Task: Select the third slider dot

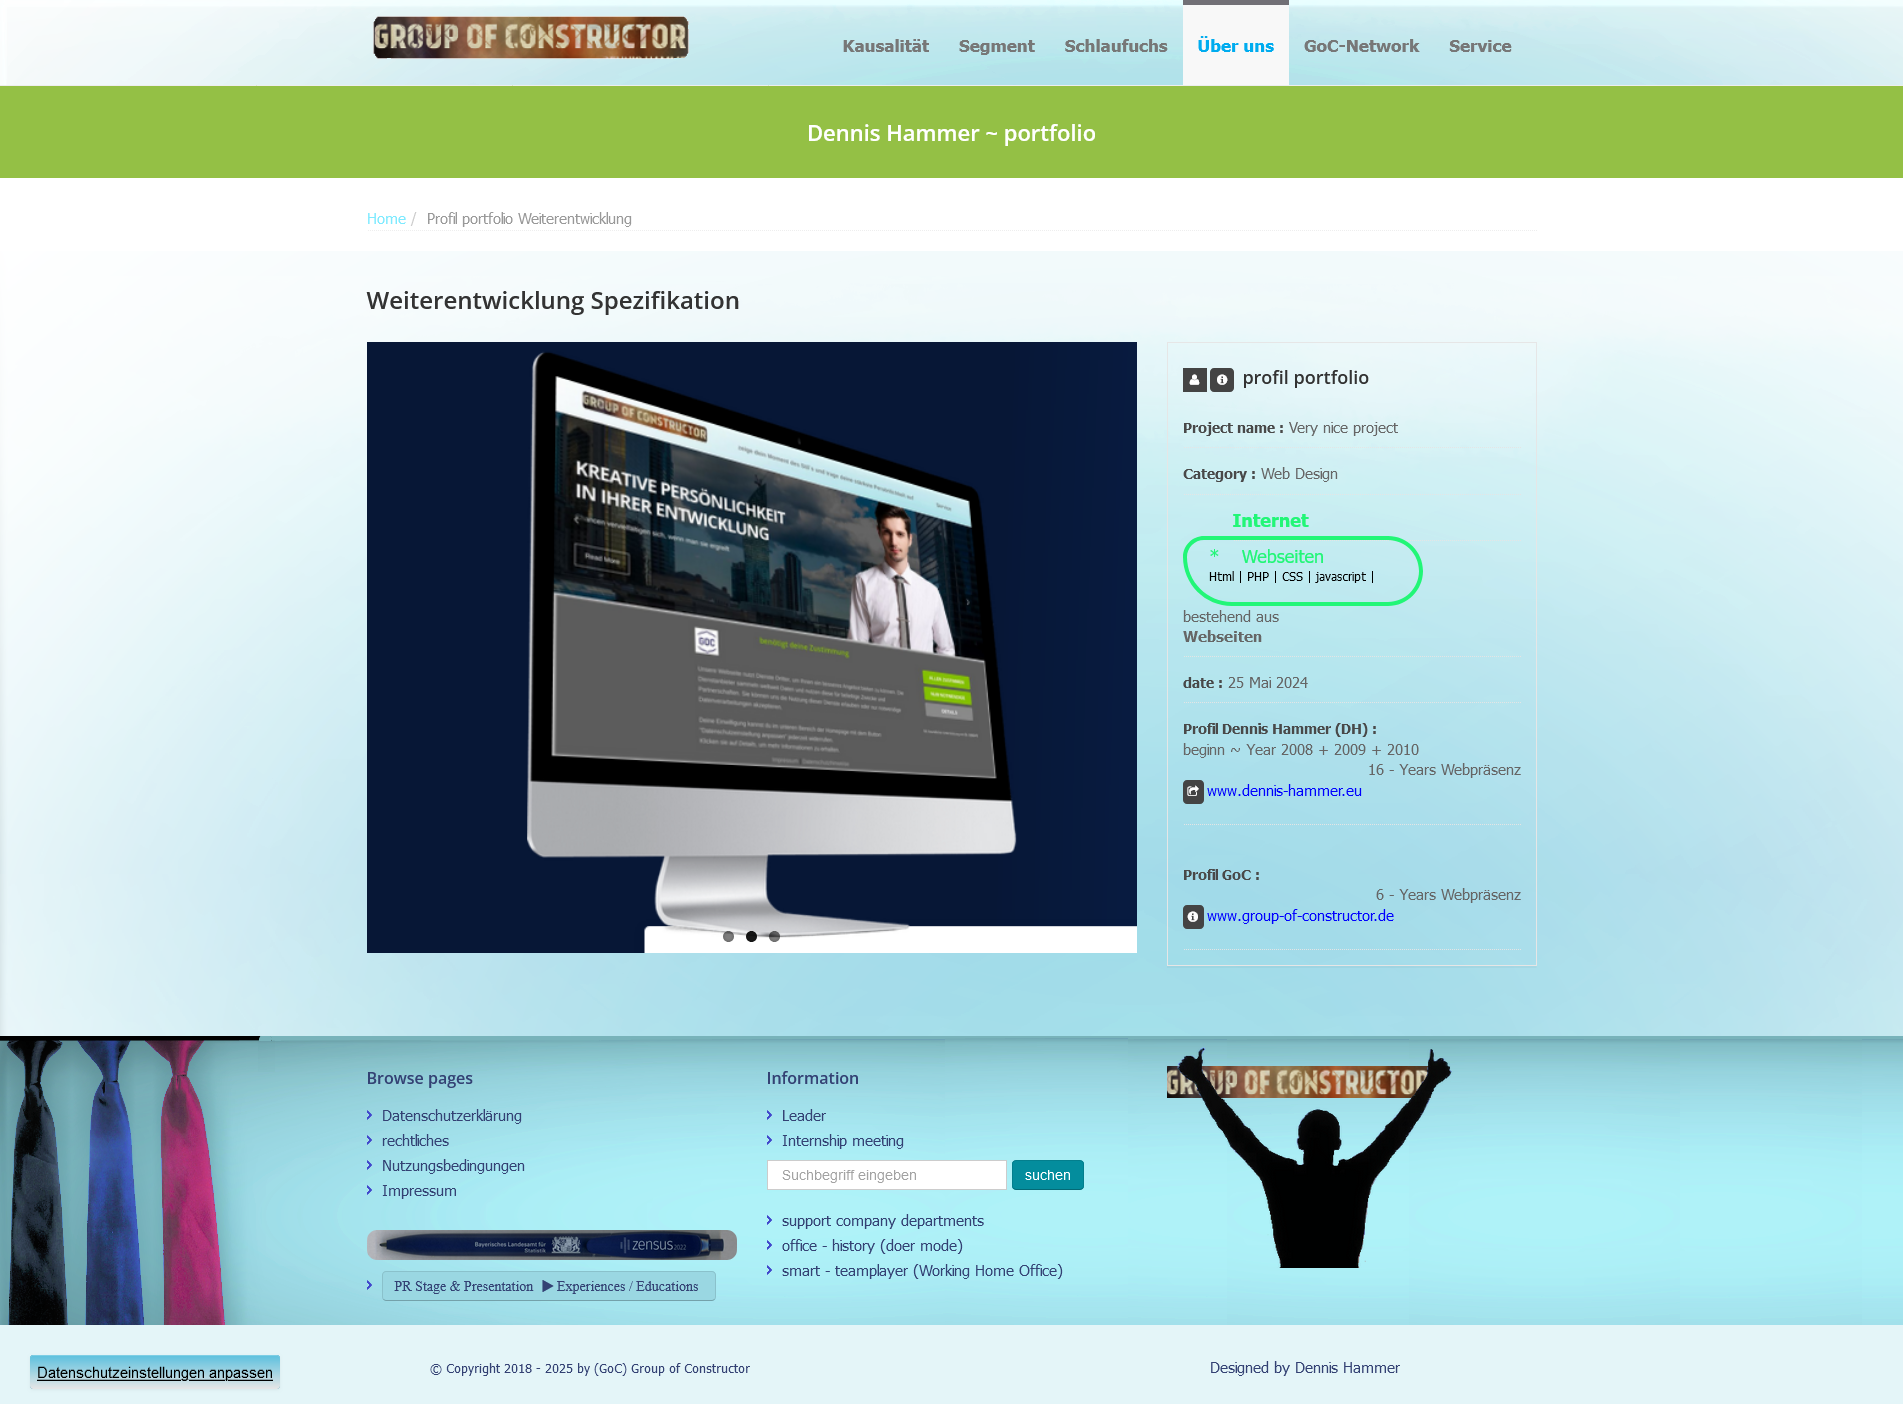Action: (774, 937)
